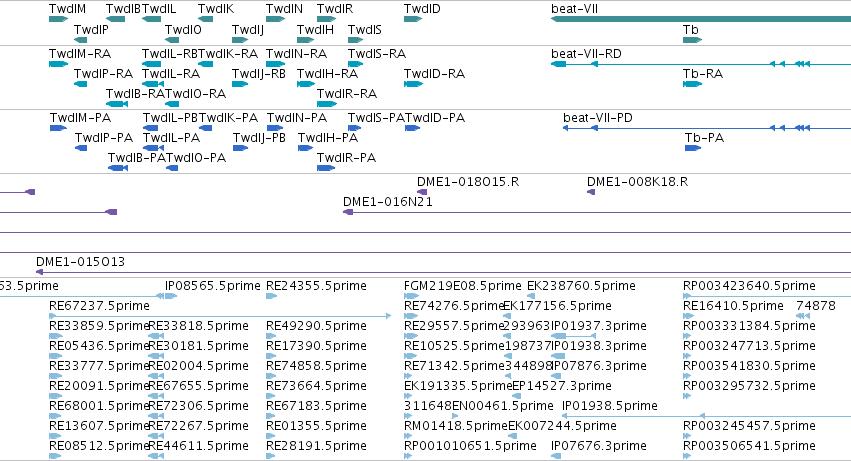
Task: Click the FGM219E08.5prime EST
Action: (411, 296)
